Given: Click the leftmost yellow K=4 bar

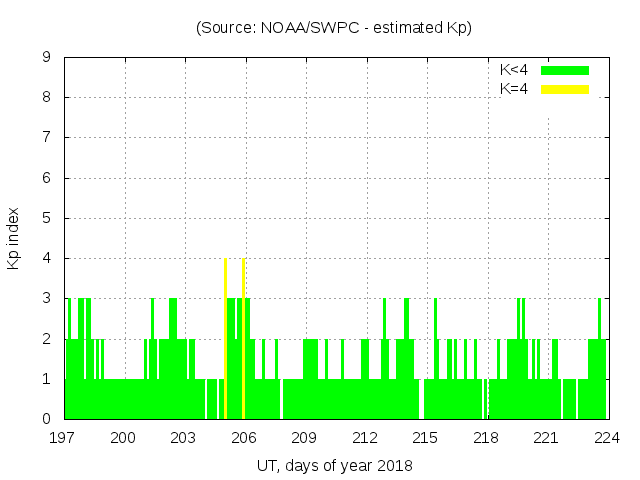Looking at the screenshot, I should coord(226,338).
